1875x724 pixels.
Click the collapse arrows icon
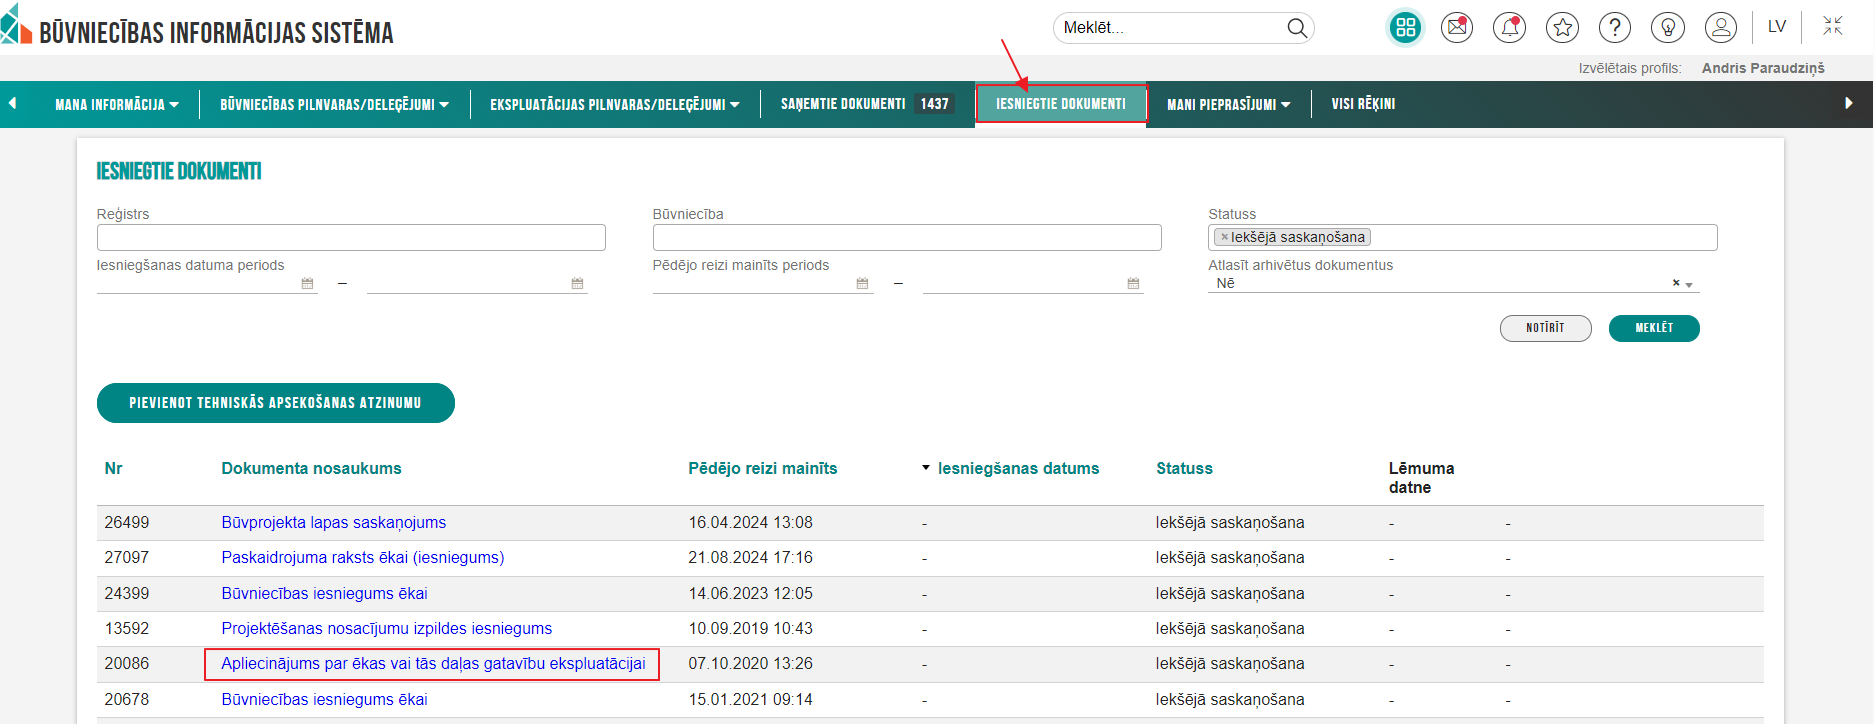click(1833, 26)
